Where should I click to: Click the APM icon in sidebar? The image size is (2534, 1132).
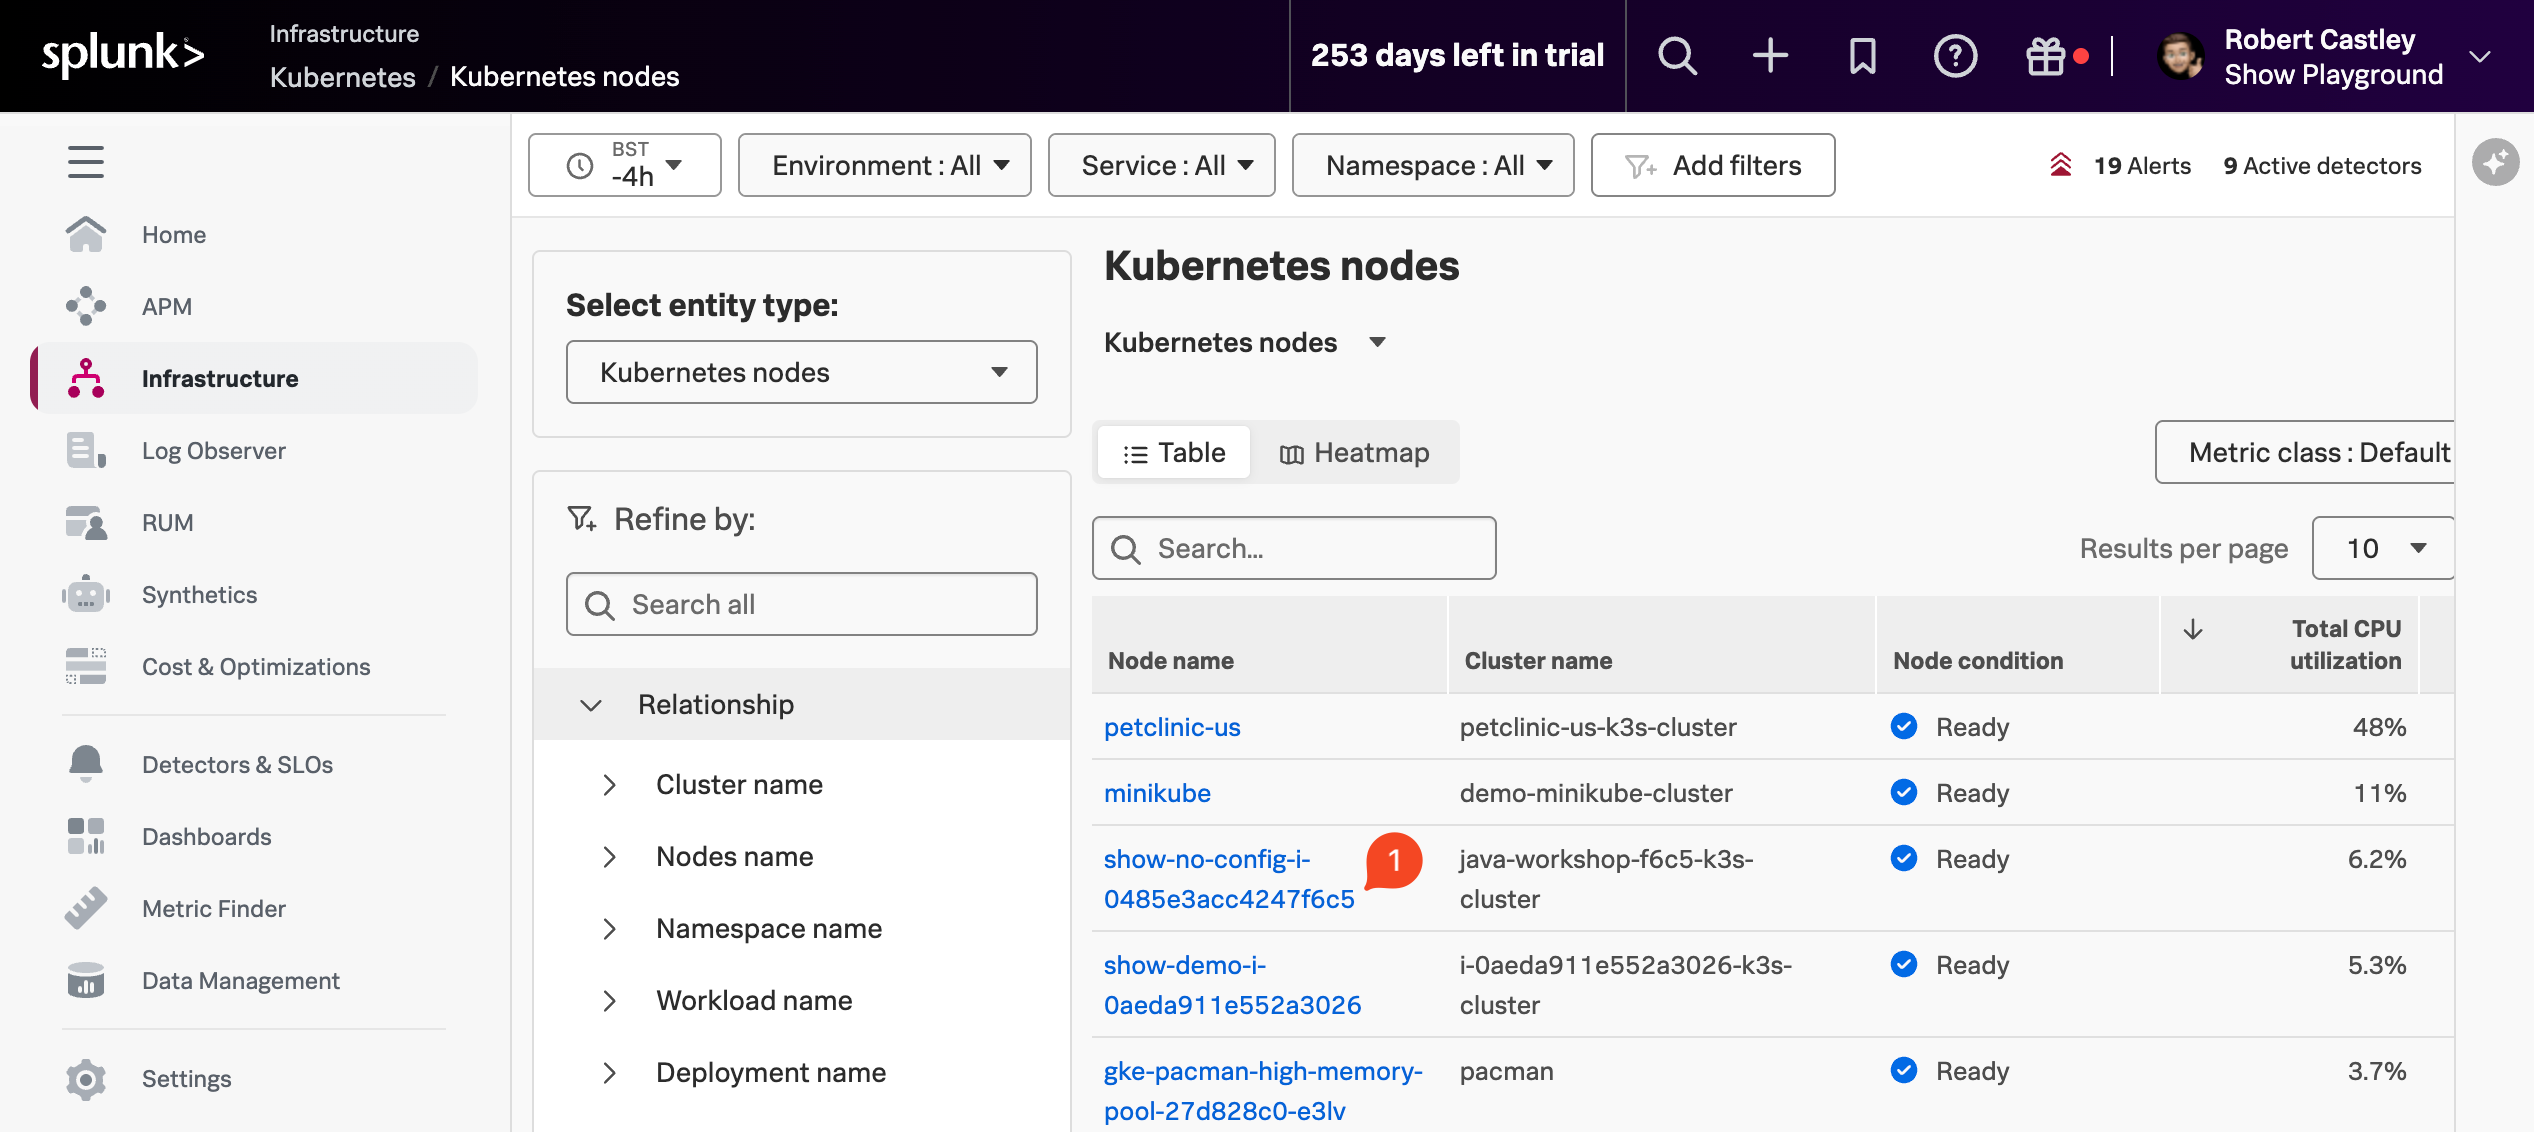point(86,306)
